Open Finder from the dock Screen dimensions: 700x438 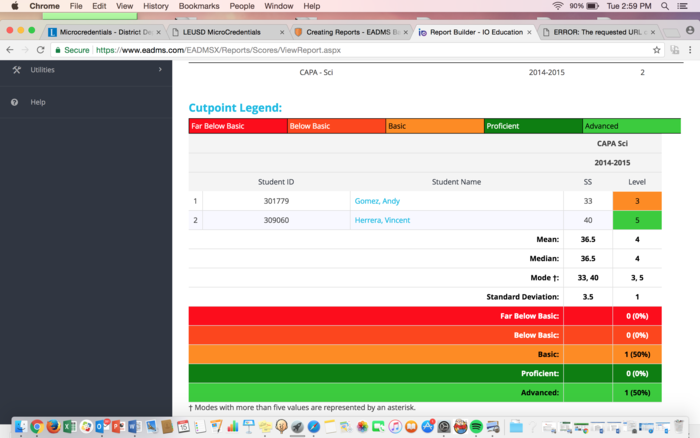pos(20,426)
